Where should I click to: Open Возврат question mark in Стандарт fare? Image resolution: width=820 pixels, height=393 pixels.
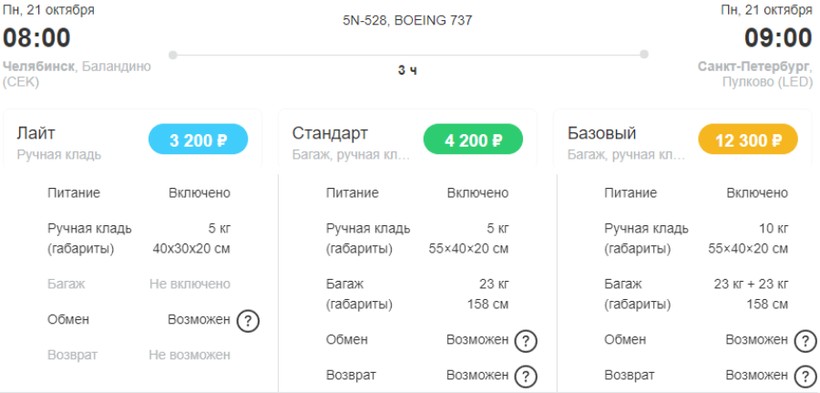[x=526, y=376]
